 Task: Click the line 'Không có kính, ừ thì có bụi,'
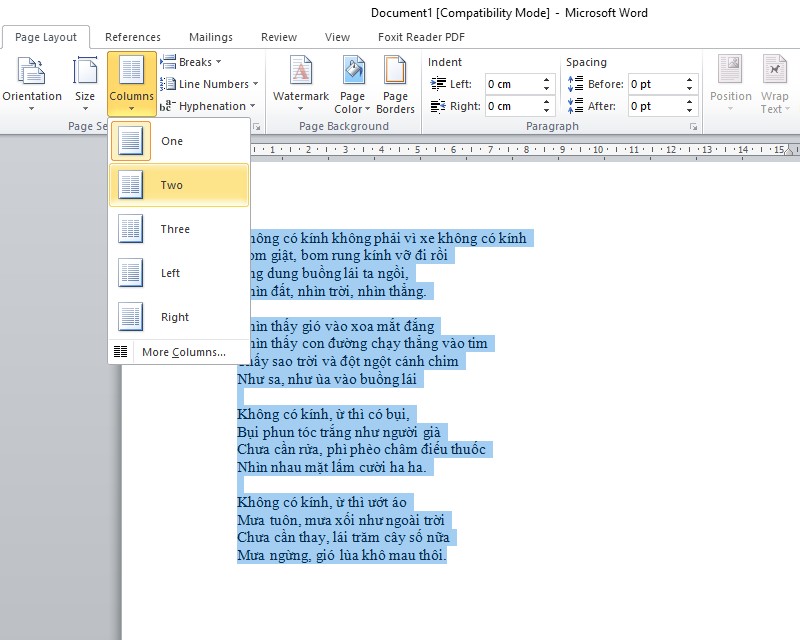pyautogui.click(x=323, y=414)
